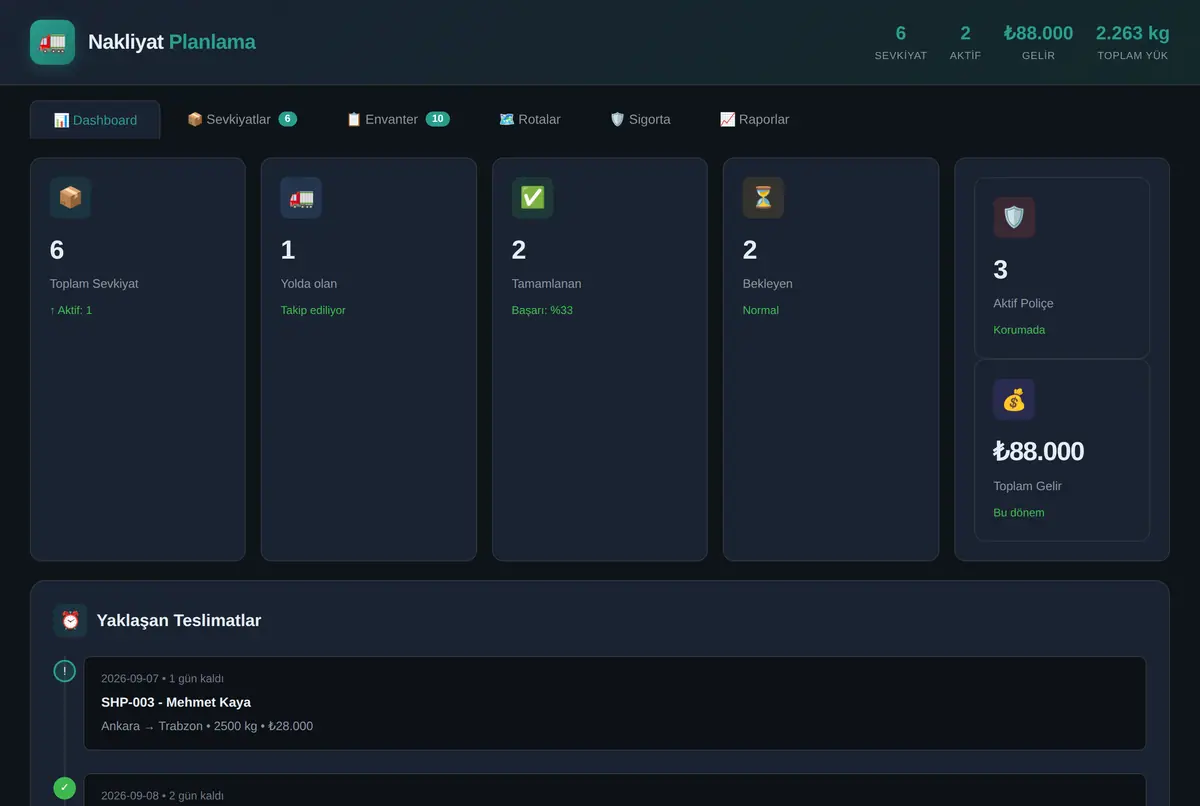1200x806 pixels.
Task: Click the 'Korumada' status text
Action: click(1019, 330)
